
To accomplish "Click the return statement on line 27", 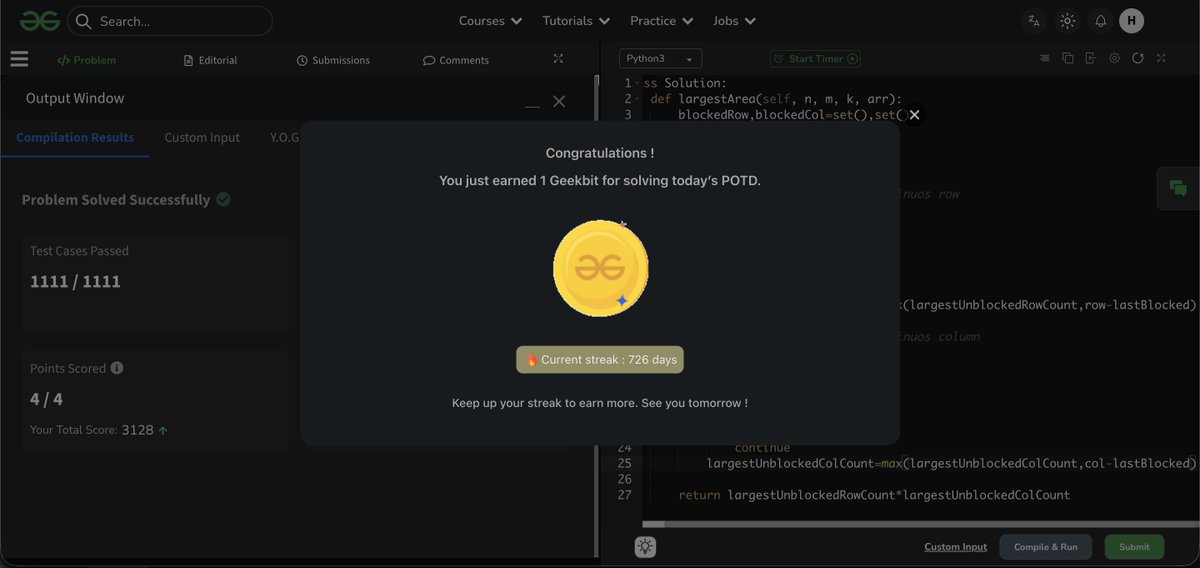I will 874,495.
